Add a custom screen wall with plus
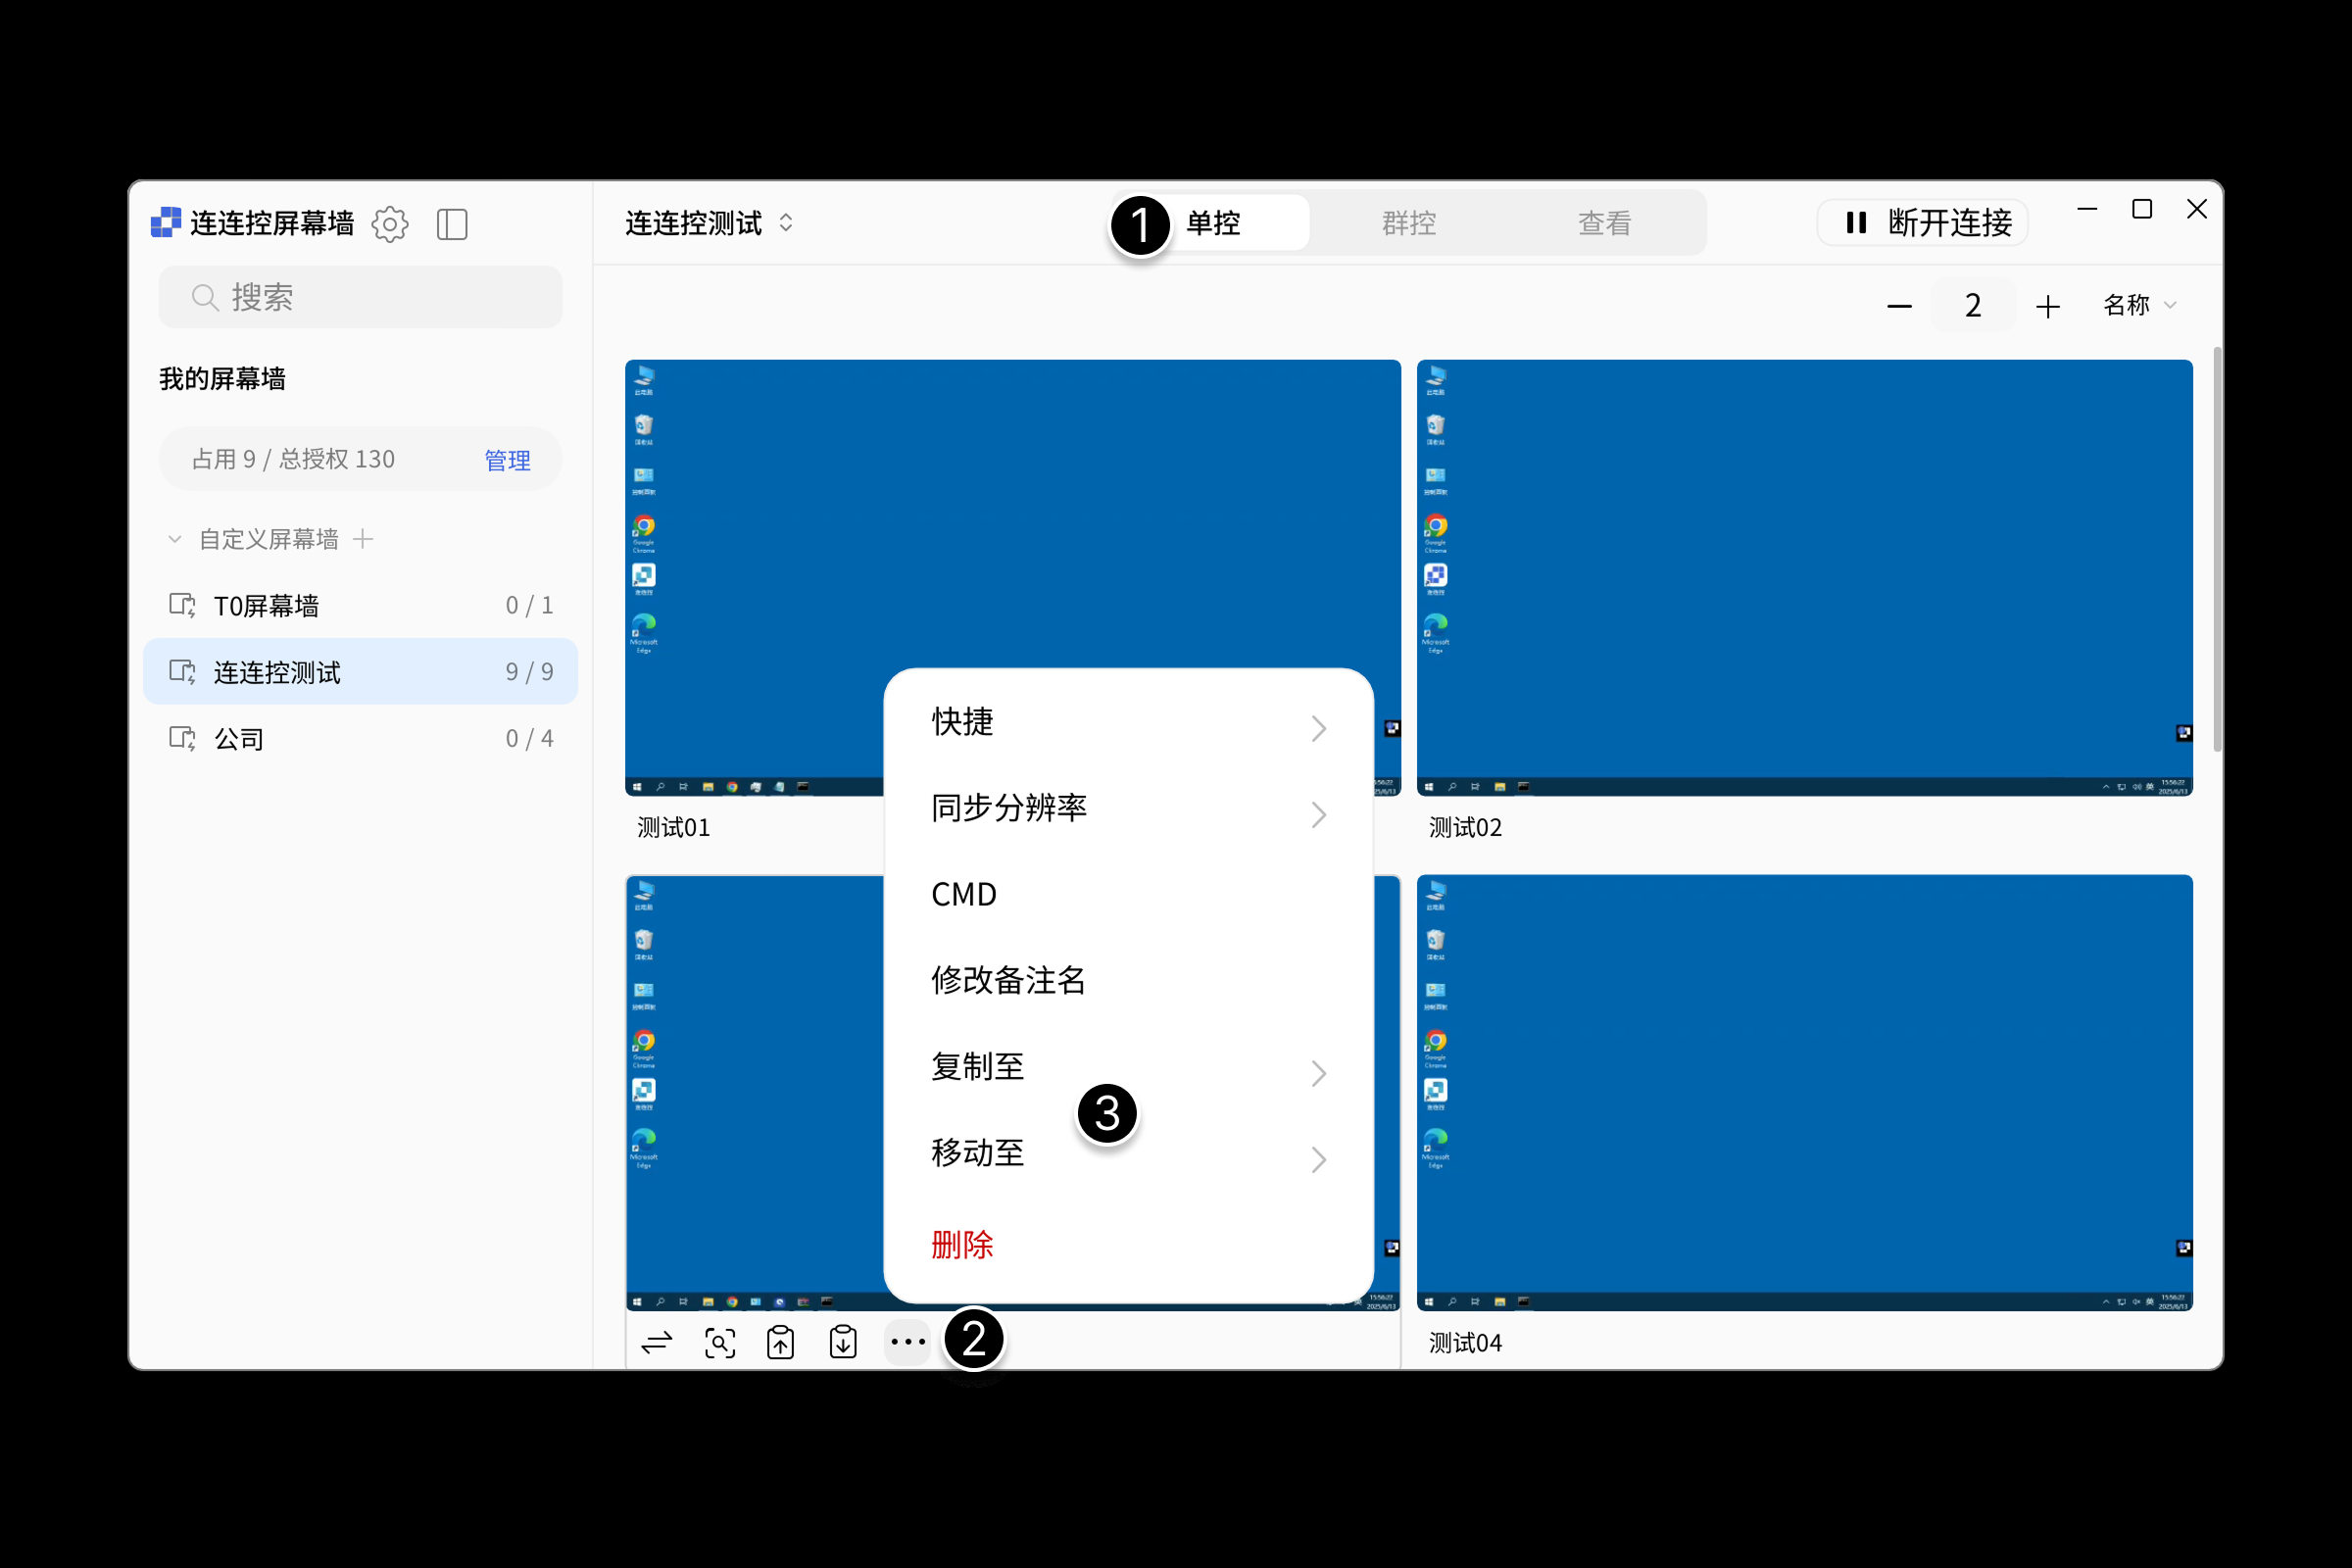The height and width of the screenshot is (1568, 2352). [x=363, y=540]
